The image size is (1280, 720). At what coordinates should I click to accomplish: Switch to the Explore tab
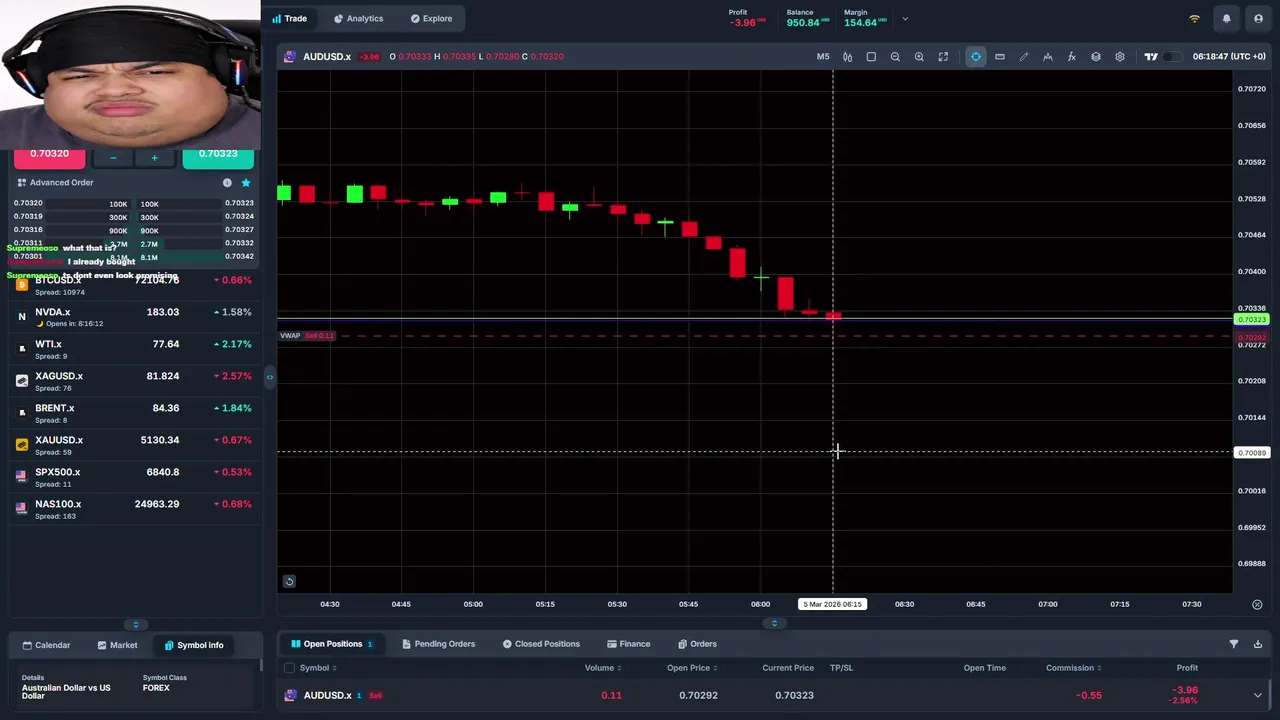(x=431, y=18)
